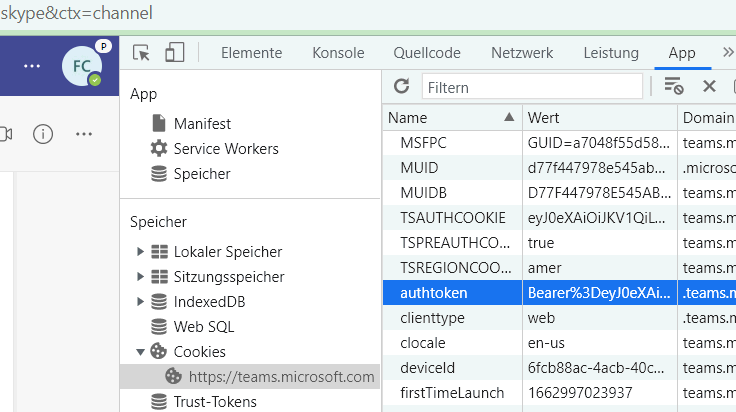Image resolution: width=736 pixels, height=412 pixels.
Task: Select the MUIDB cookie name
Action: 423,192
